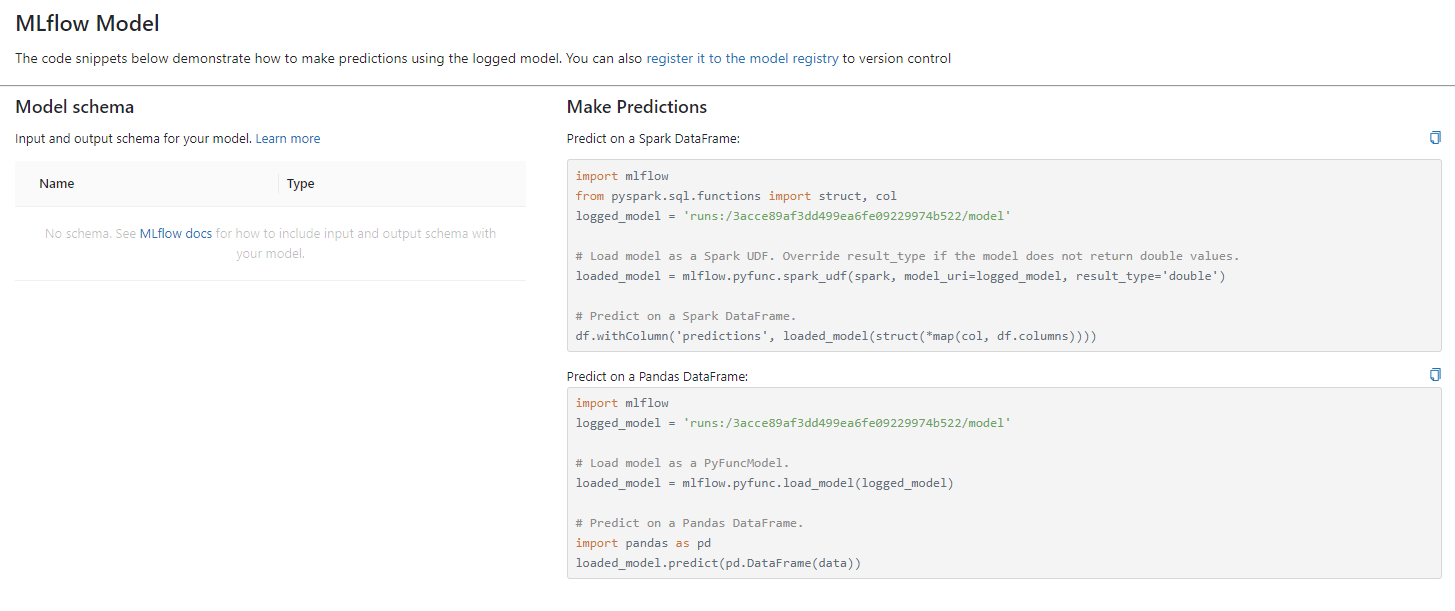
Task: Open the MLflow docs link
Action: click(176, 234)
